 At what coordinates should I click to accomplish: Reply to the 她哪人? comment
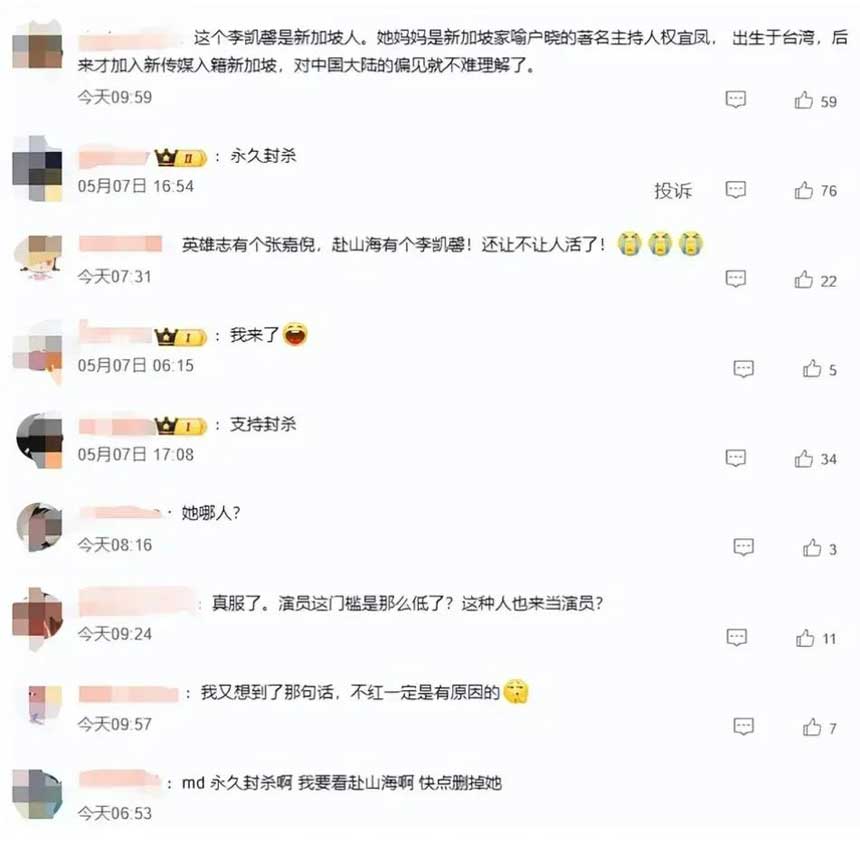click(x=743, y=547)
